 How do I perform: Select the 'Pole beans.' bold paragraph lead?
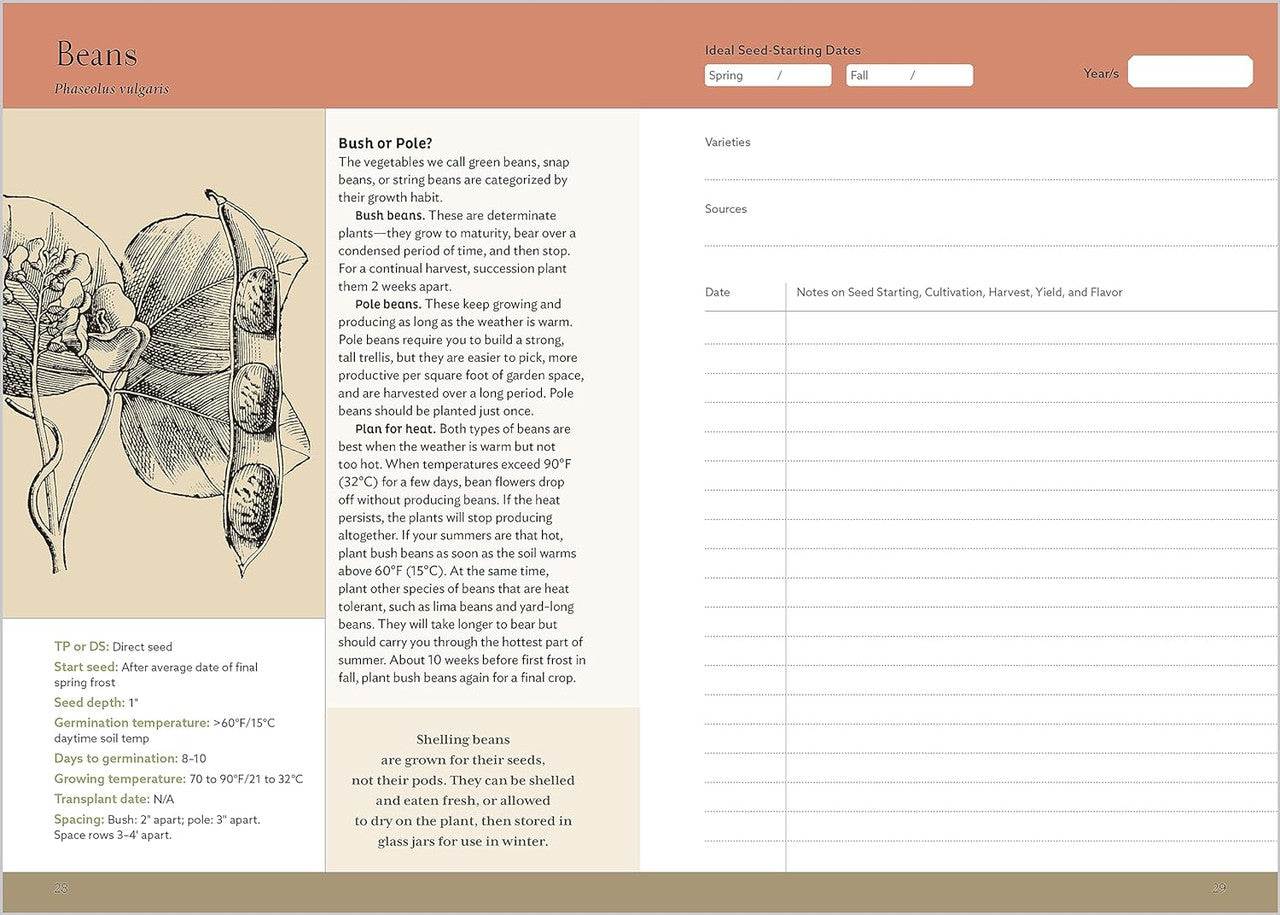click(x=388, y=304)
